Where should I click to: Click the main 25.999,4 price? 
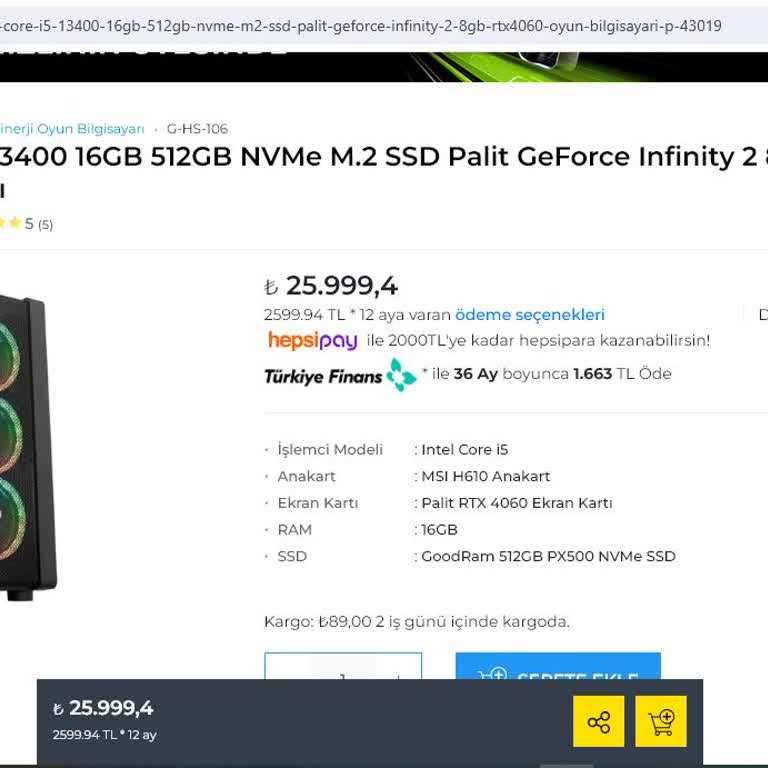click(341, 286)
